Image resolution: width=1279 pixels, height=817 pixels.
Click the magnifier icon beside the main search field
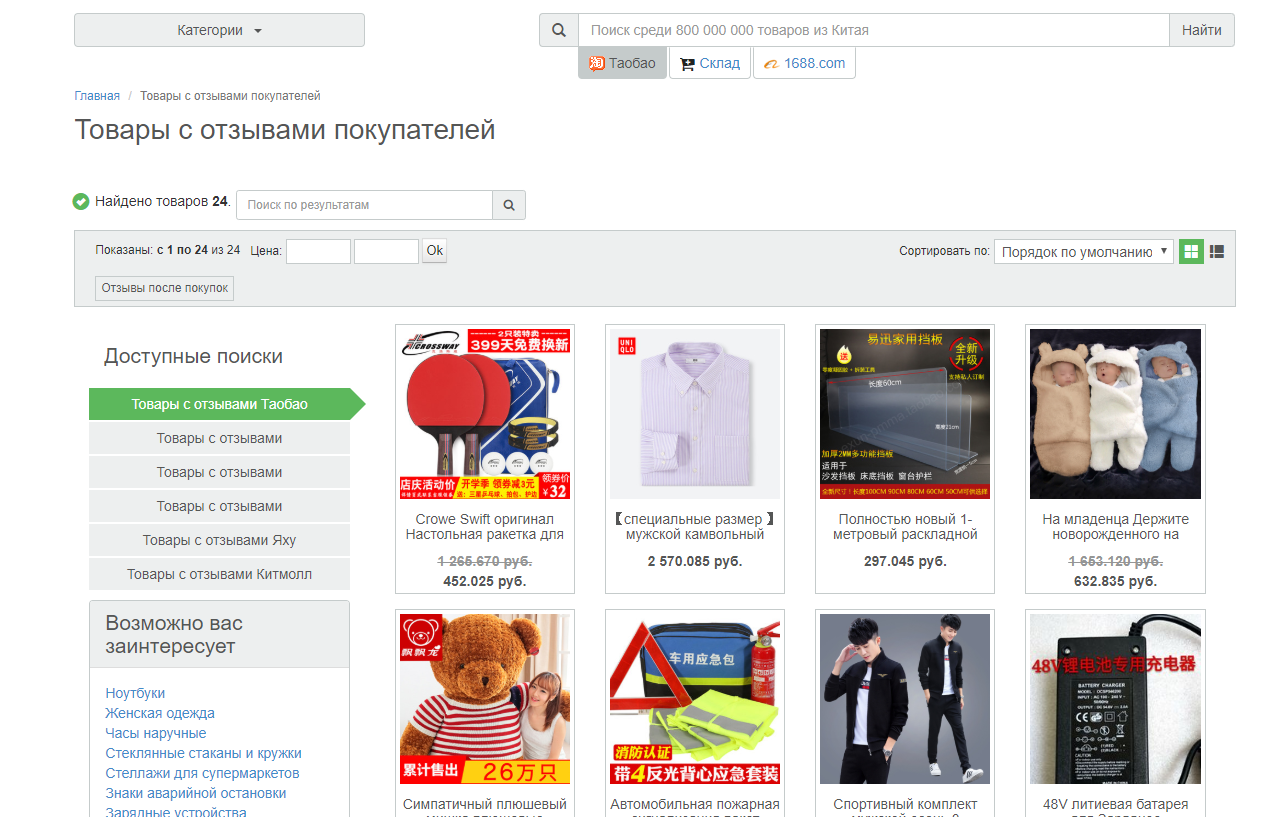[559, 30]
